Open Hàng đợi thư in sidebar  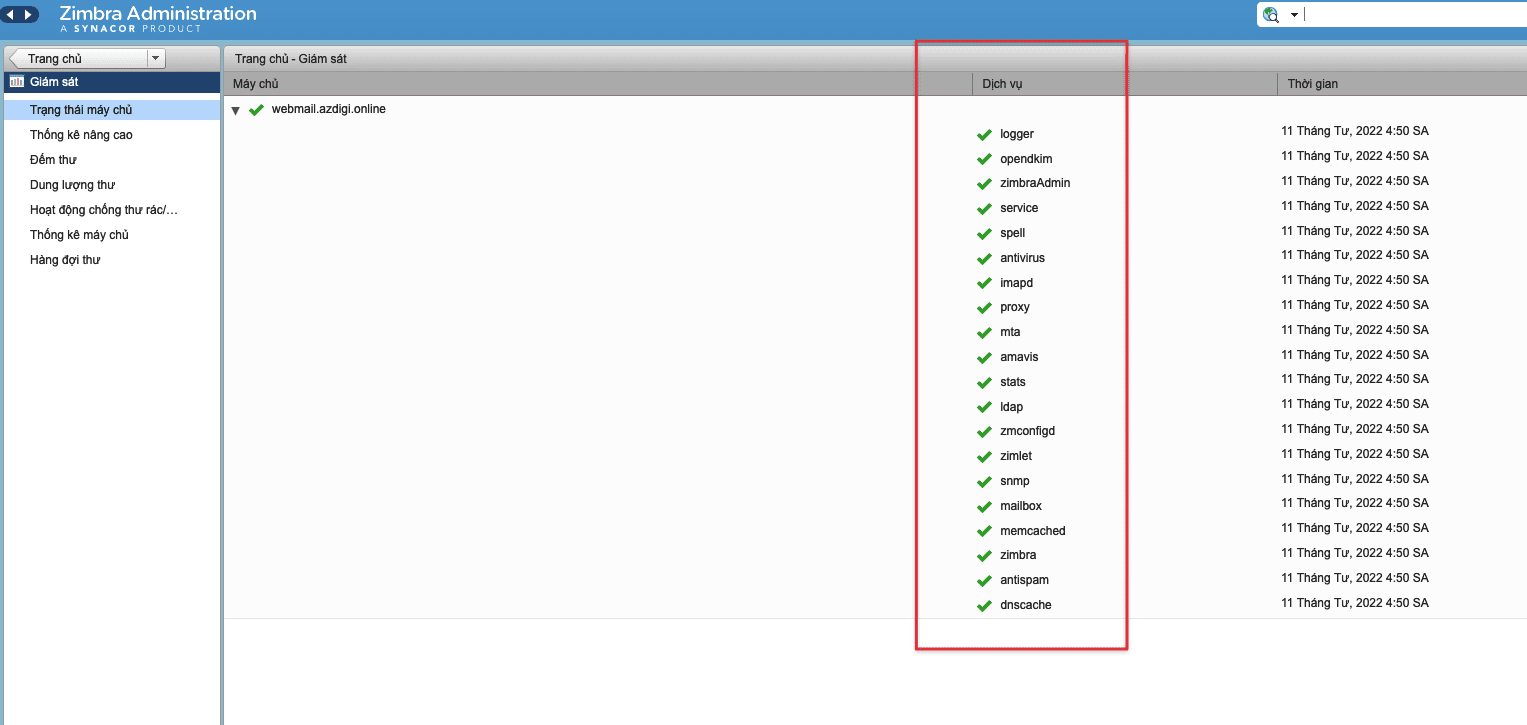tap(65, 260)
